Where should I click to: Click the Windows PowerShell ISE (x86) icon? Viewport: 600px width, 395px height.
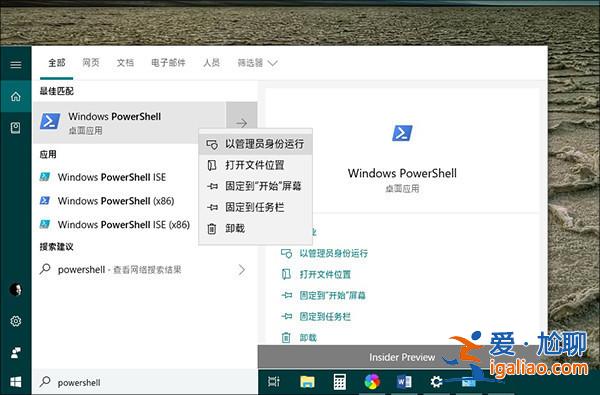45,224
